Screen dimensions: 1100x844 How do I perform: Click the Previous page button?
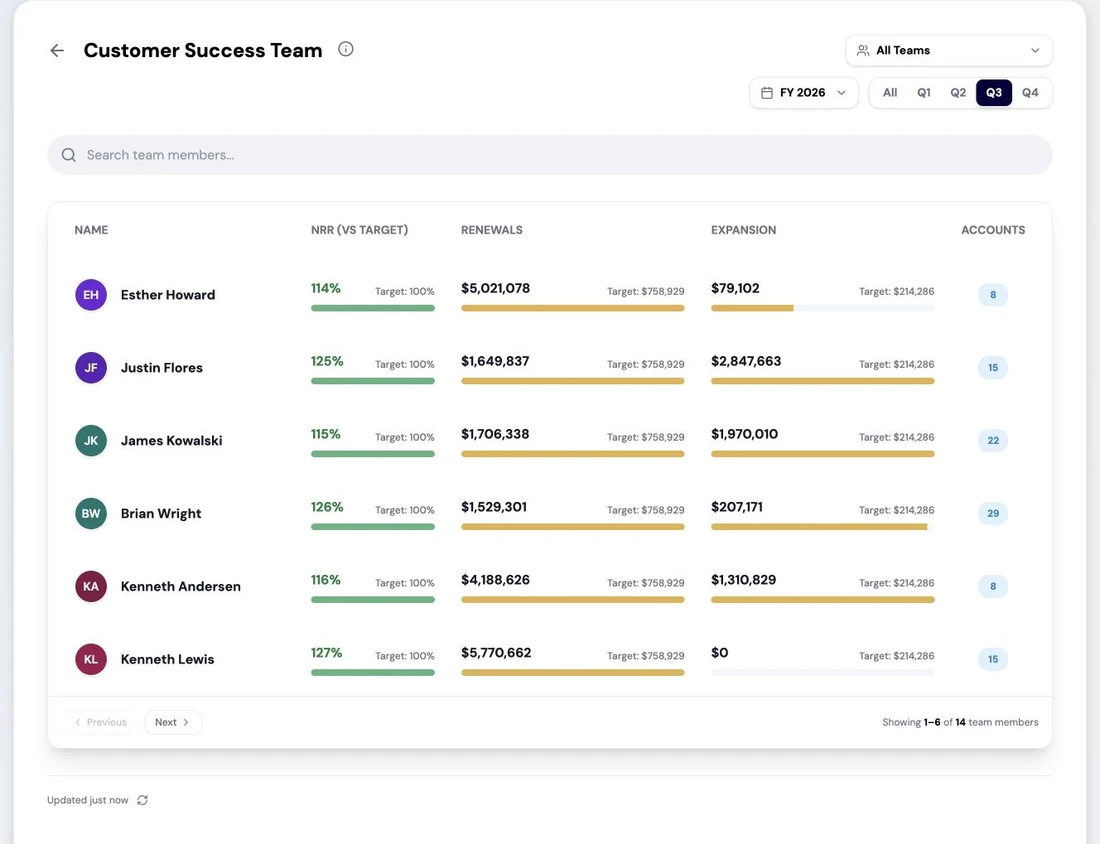101,722
